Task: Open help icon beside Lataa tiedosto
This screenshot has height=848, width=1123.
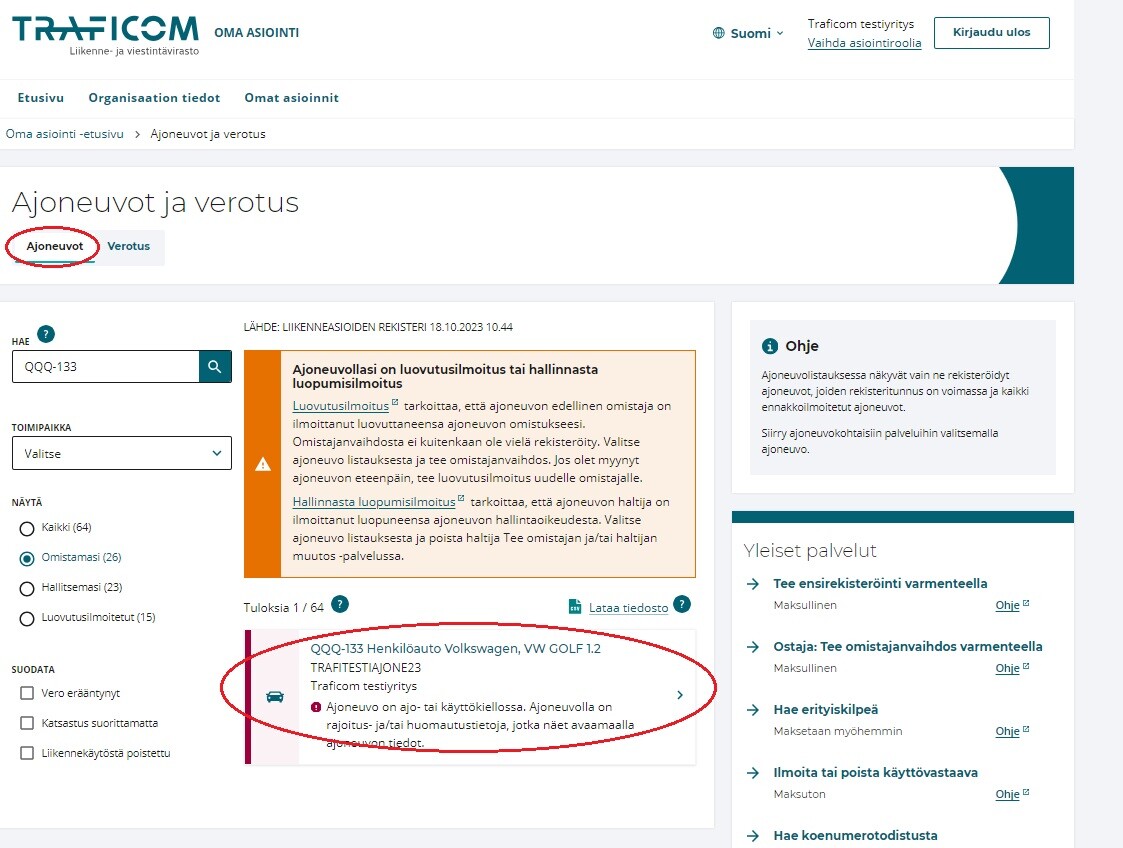Action: [683, 604]
